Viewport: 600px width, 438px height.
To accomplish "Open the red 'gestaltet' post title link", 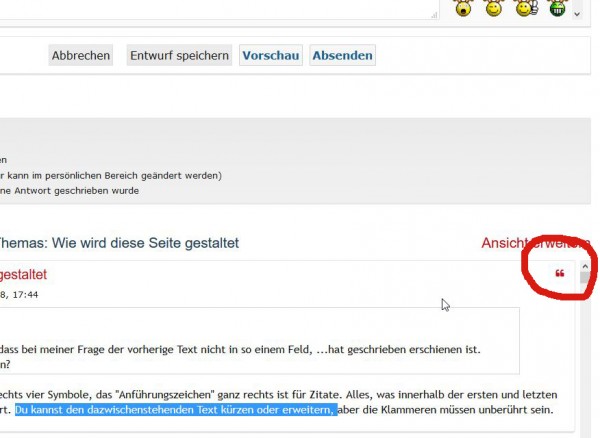I will (x=23, y=274).
